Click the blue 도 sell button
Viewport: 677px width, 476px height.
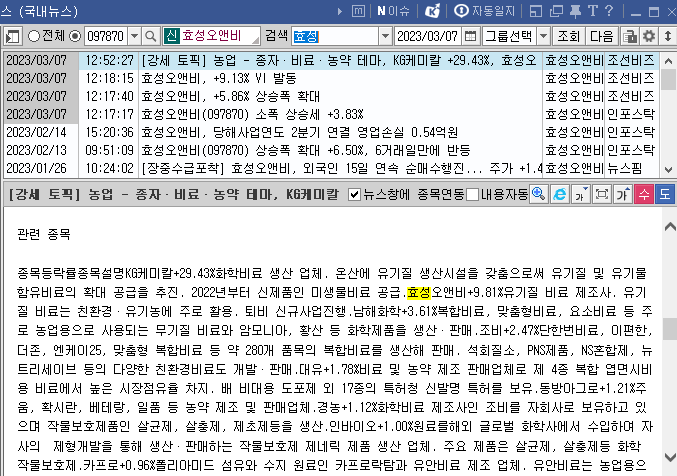665,194
